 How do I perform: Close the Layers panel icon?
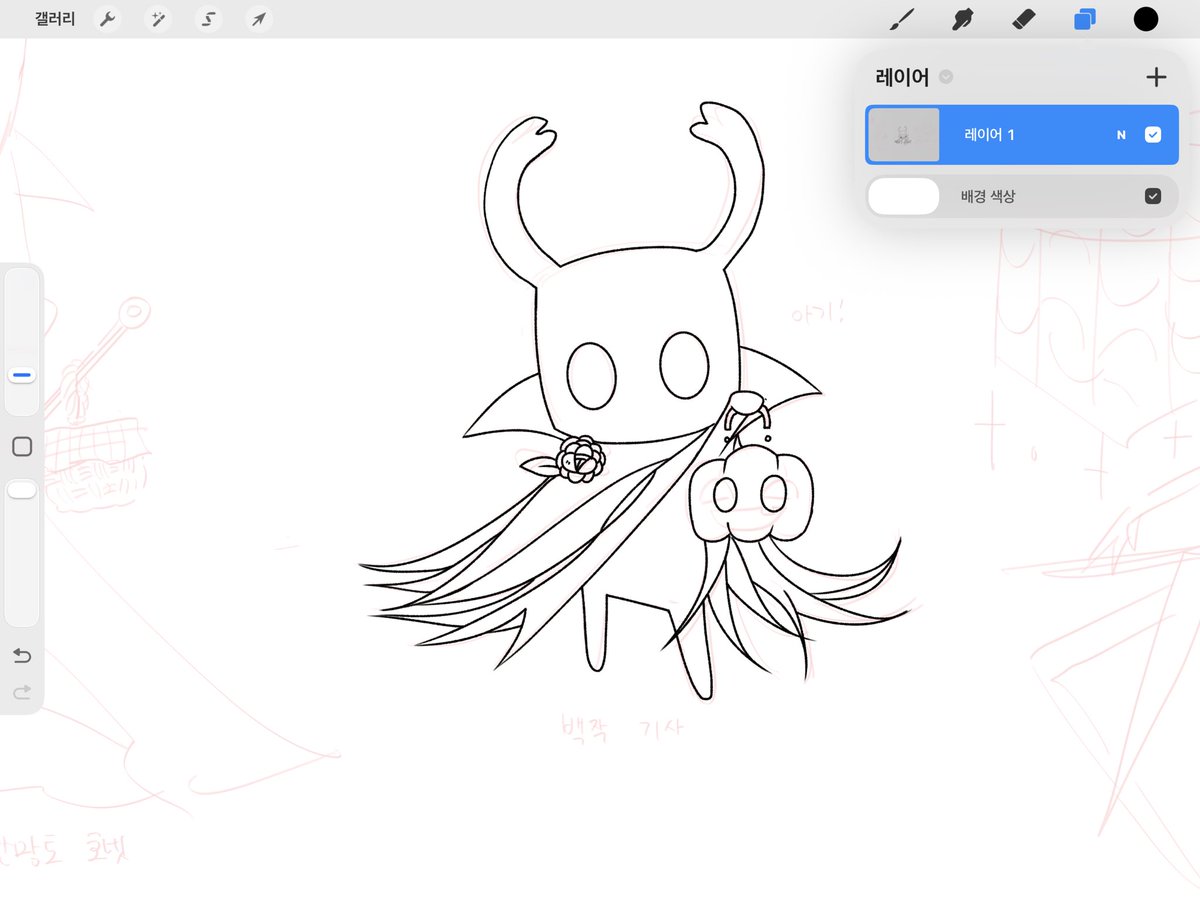1085,19
